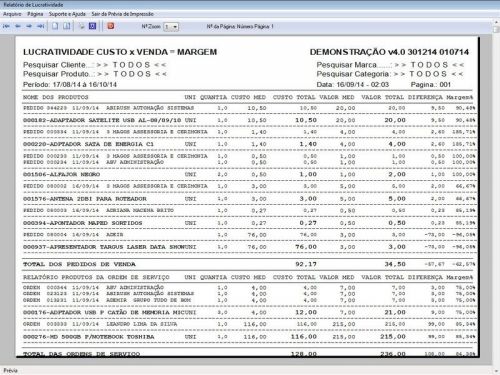The width and height of the screenshot is (500, 375).
Task: Select the 000176-ADPTADOR USB P CATÃO DE MEMORIA row
Action: pos(249,312)
